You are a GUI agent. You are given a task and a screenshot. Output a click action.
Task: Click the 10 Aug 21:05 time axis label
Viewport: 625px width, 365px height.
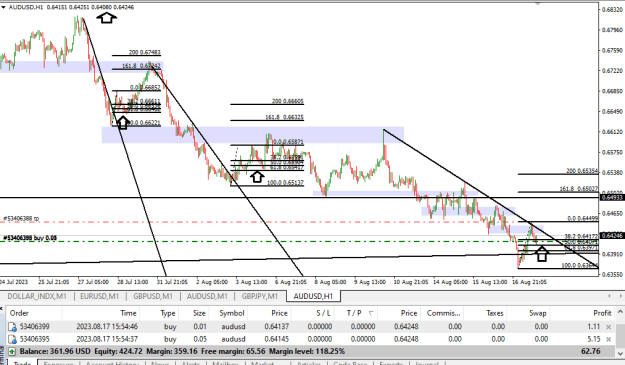(411, 282)
